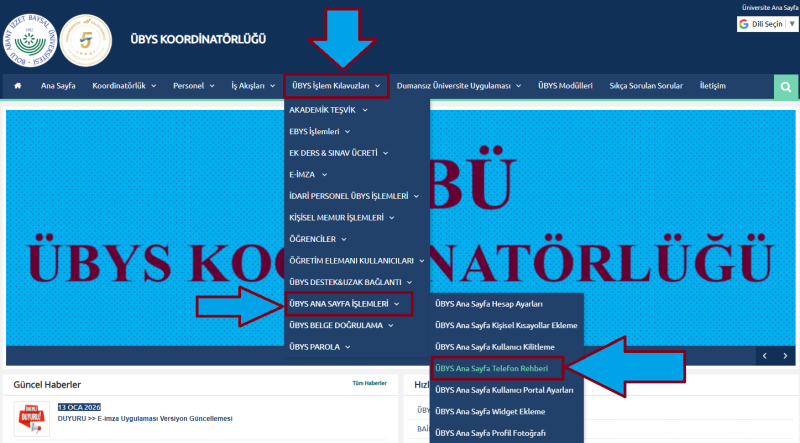Click the home icon in navigation bar
Viewport: 800px width, 443px height.
coord(17,86)
